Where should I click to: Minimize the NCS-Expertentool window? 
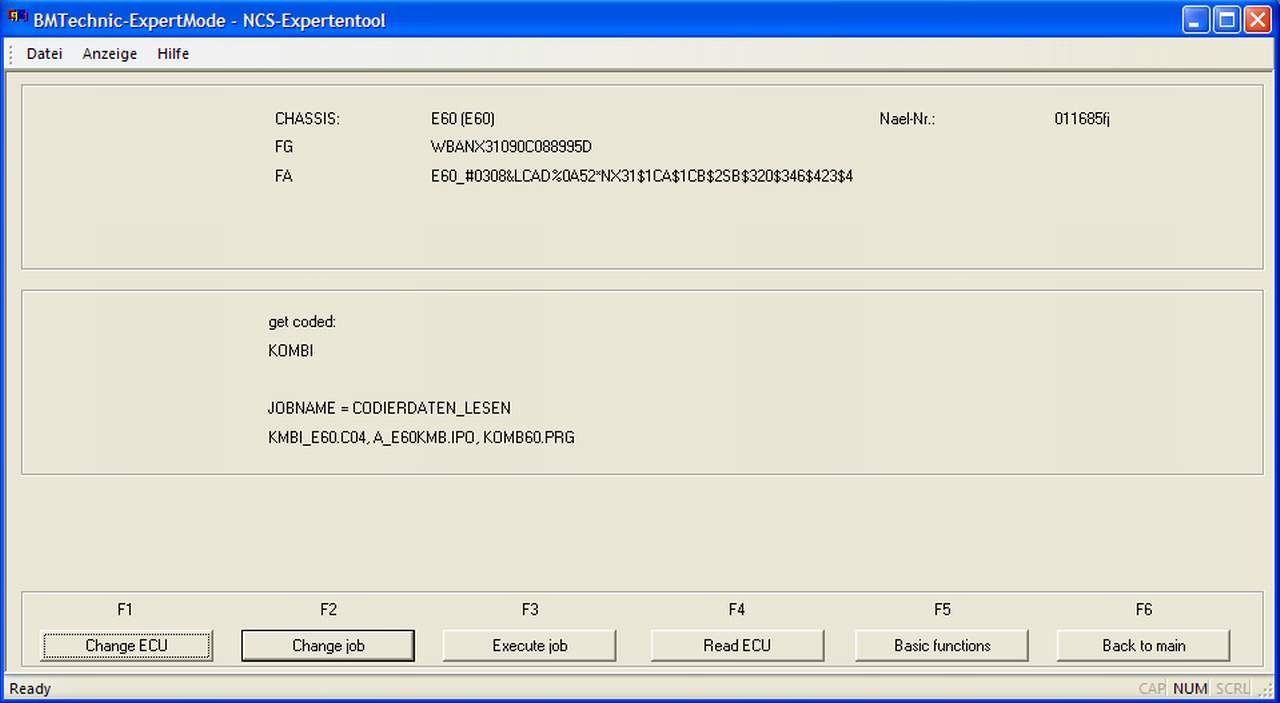tap(1196, 20)
